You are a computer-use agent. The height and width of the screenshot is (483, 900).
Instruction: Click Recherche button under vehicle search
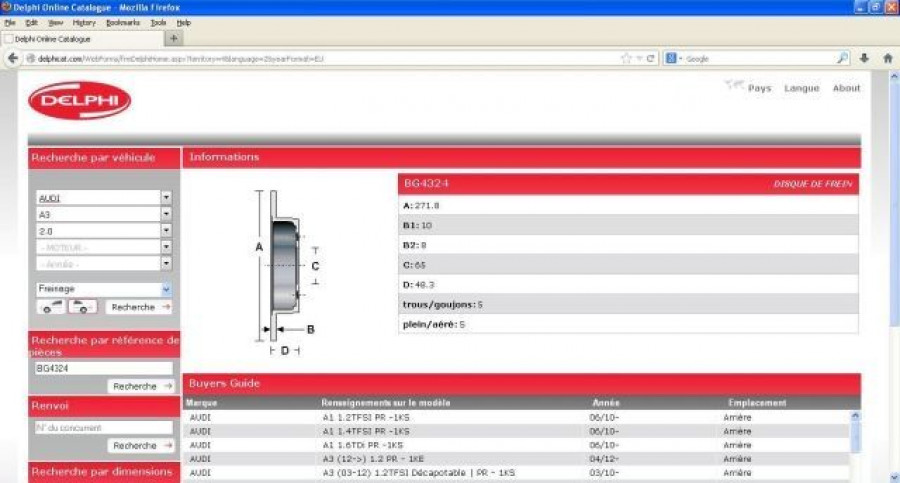[140, 307]
